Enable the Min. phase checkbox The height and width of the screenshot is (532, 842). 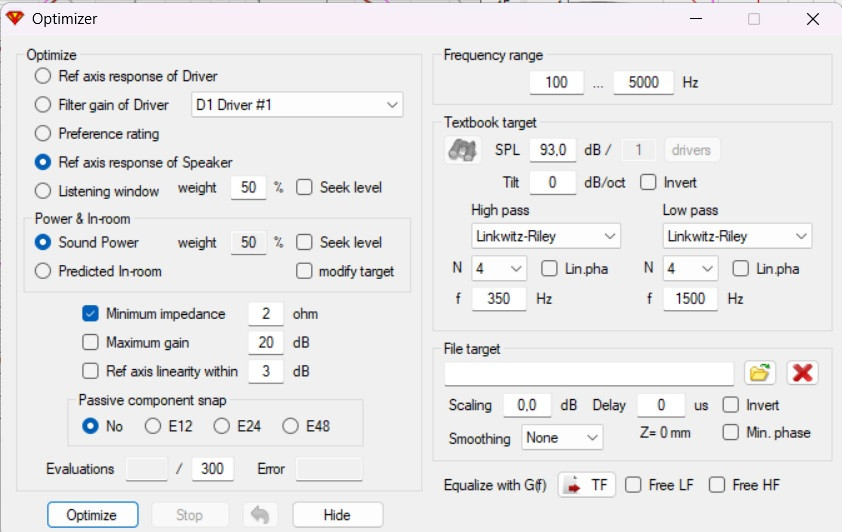731,432
